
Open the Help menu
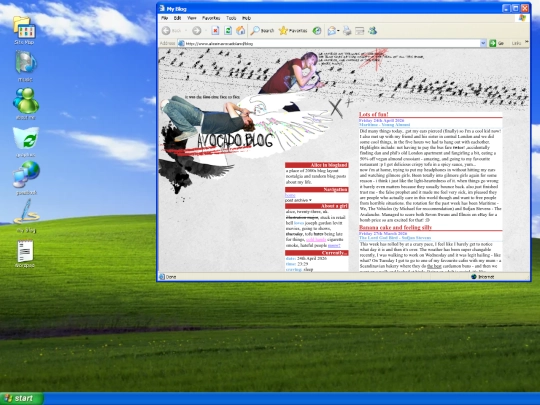246,18
